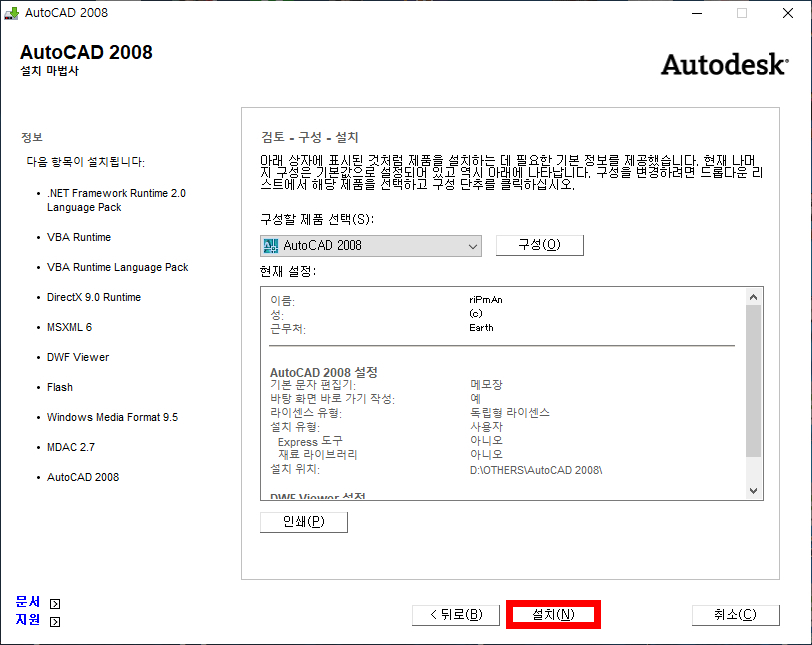Select the VBA Runtime list item
Screen dimensions: 812x645
[79, 237]
